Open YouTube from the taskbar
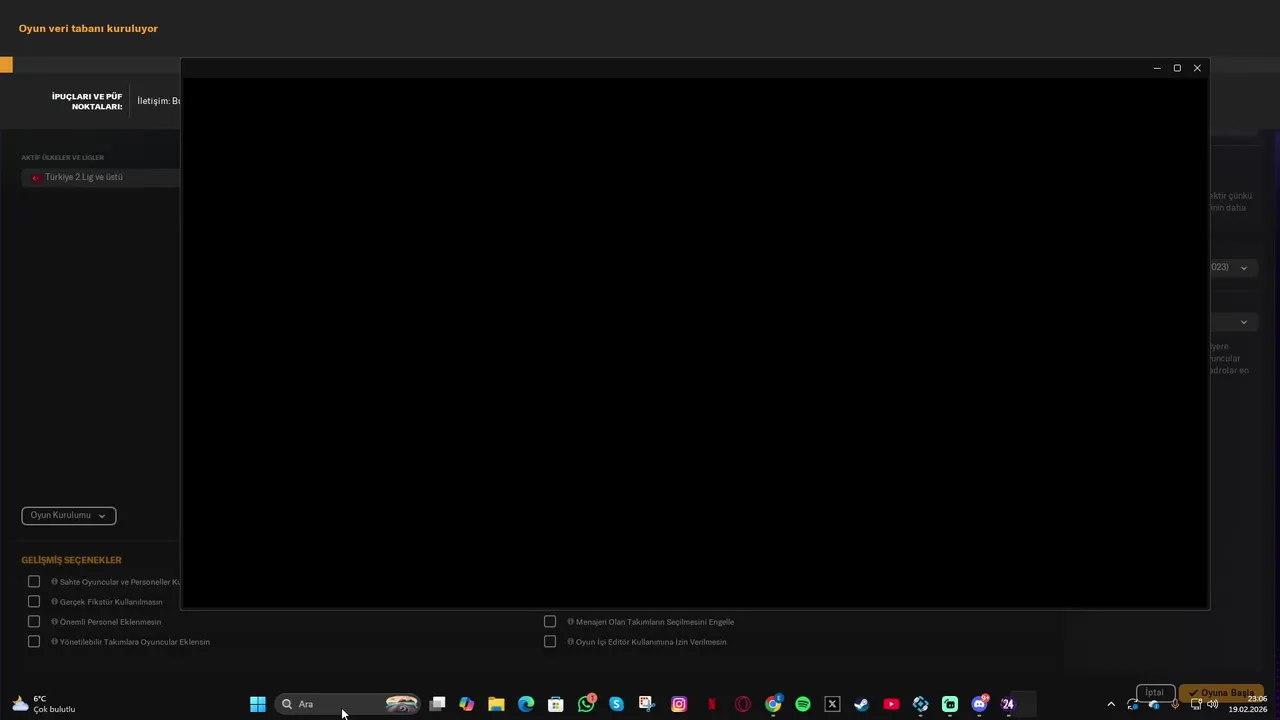 coord(891,704)
